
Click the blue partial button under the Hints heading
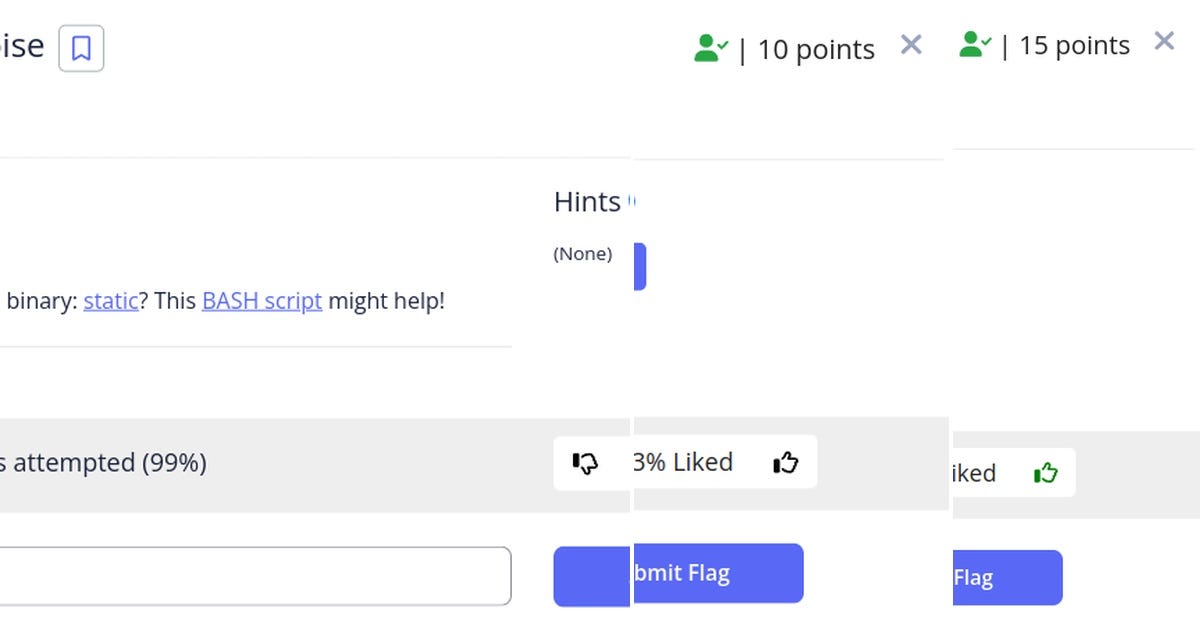638,265
